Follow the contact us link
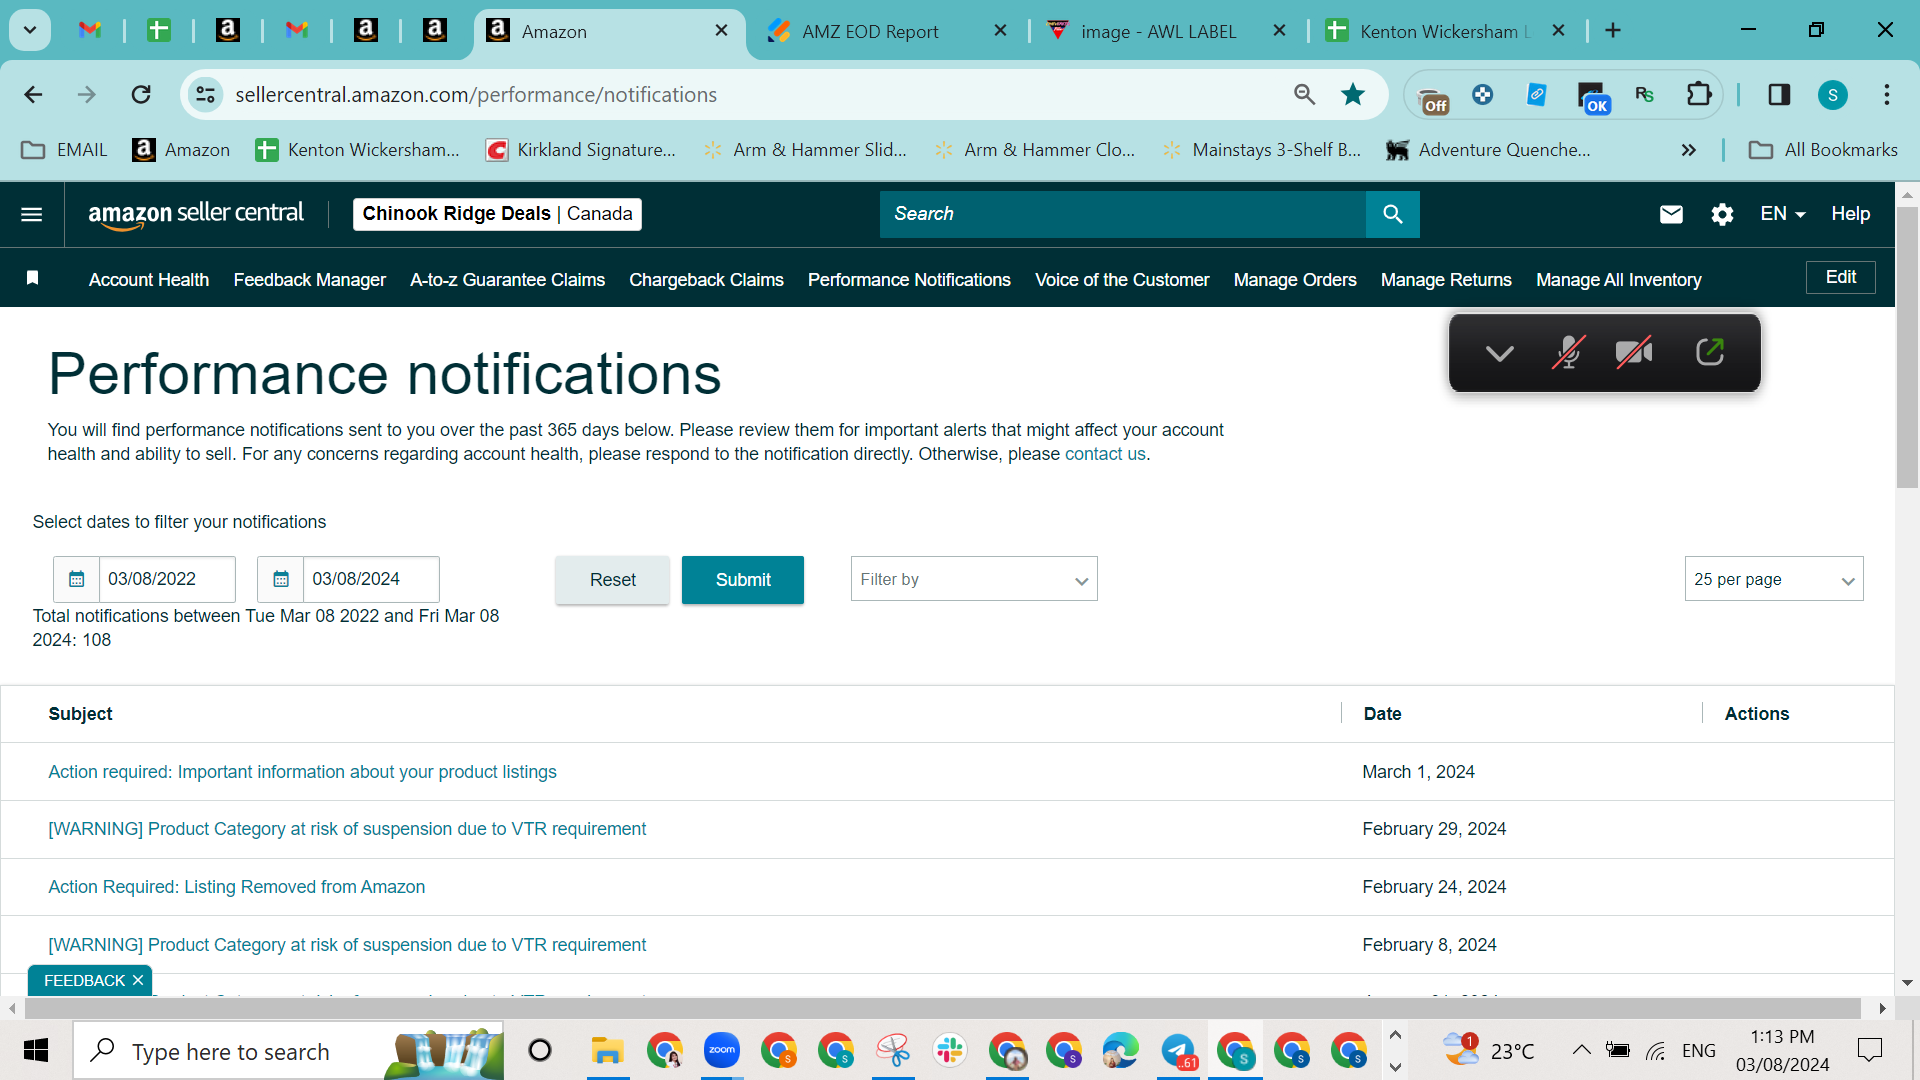 click(1105, 454)
